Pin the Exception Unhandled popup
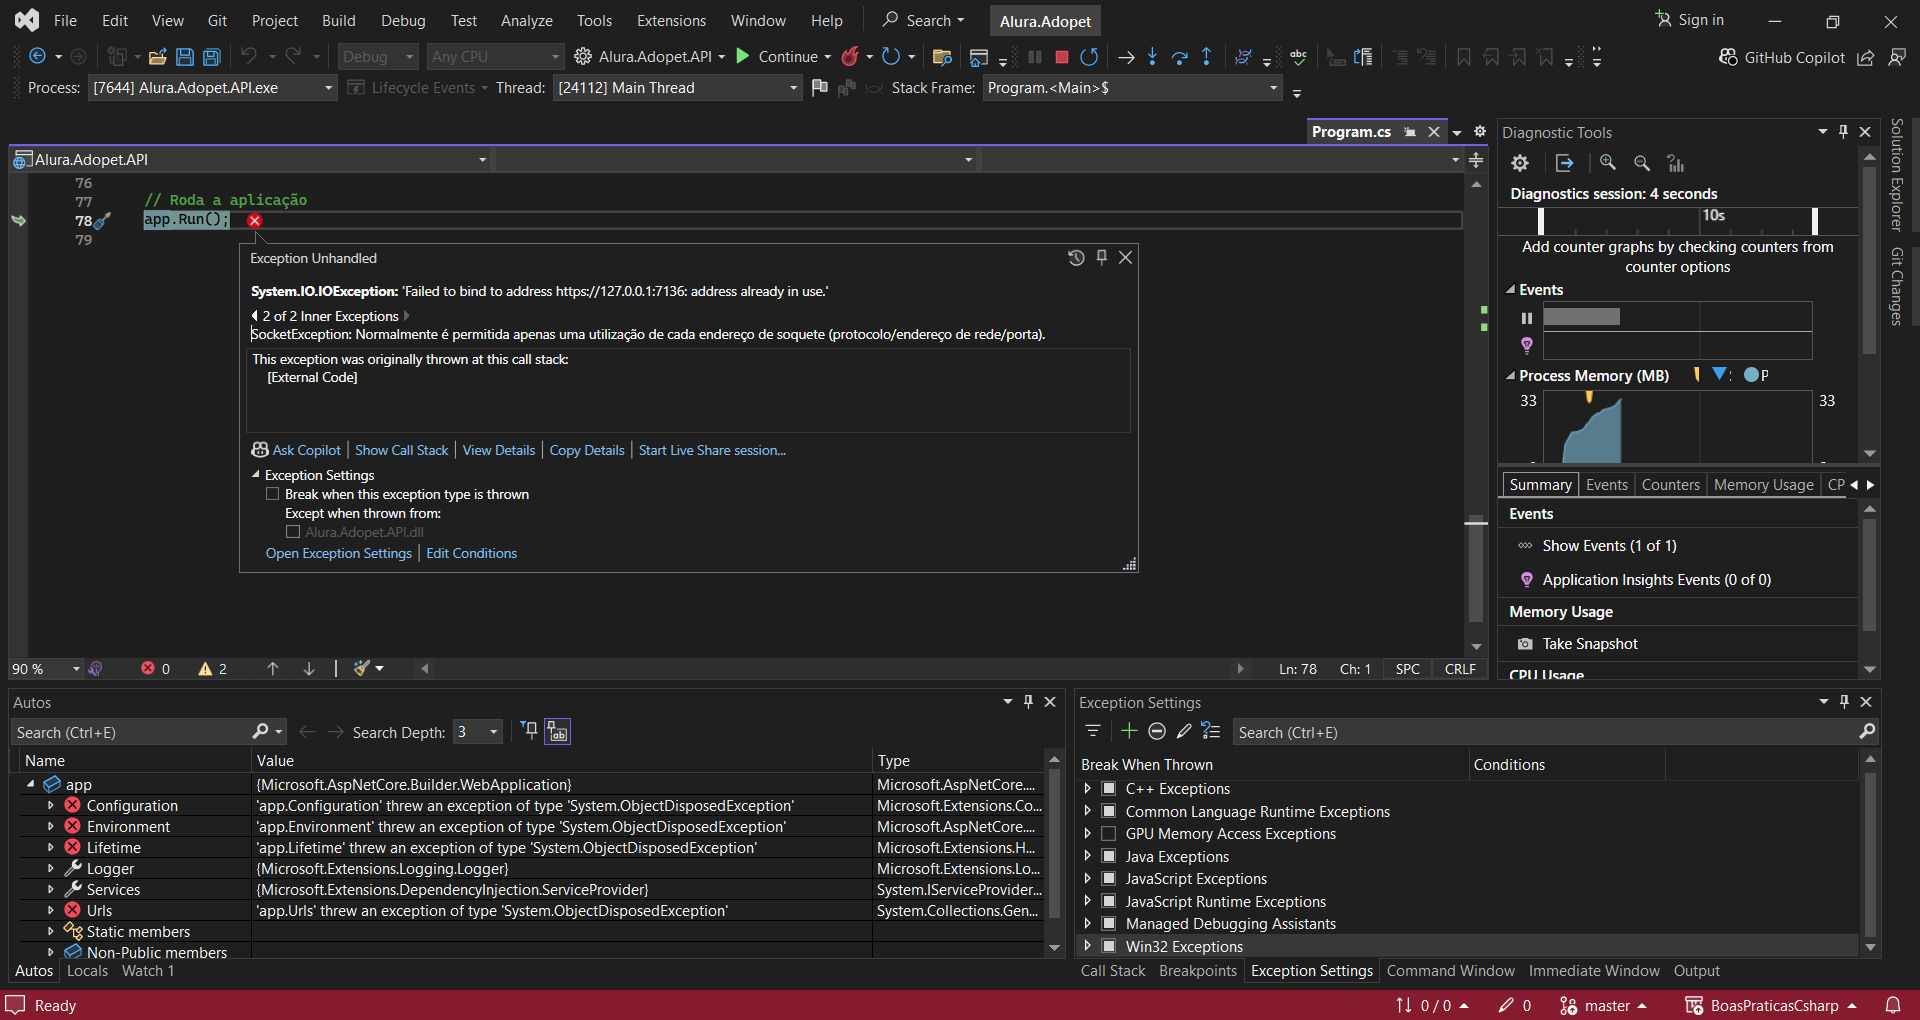Screen dimensions: 1920x1020 [x=1101, y=258]
